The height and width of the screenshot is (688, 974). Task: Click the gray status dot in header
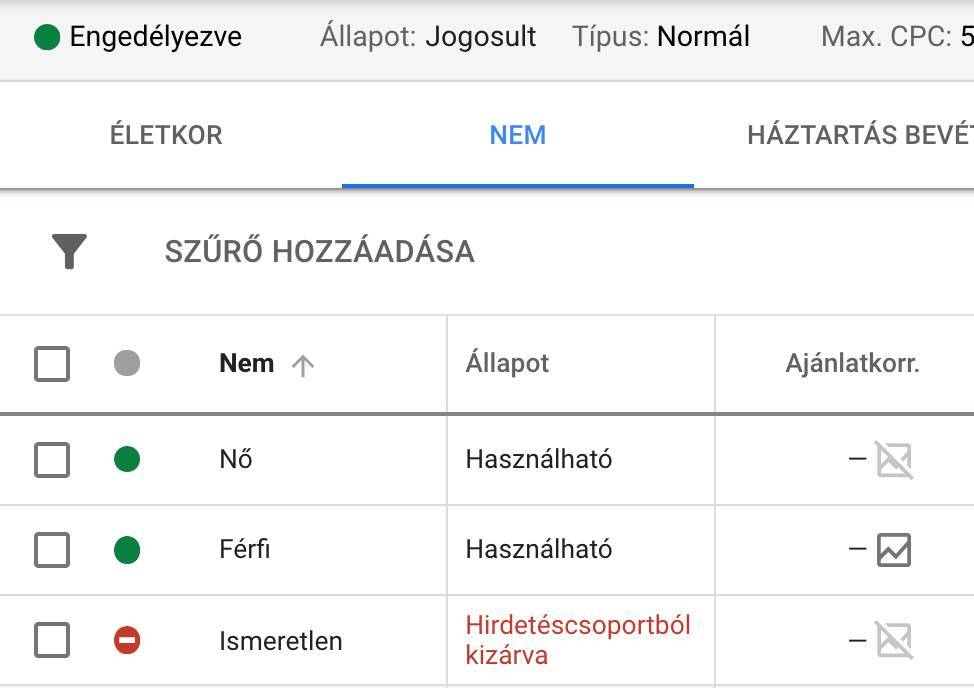(x=127, y=363)
